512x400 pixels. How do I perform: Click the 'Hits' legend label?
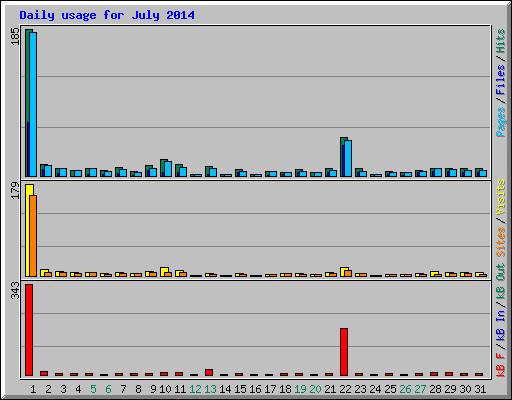[501, 41]
